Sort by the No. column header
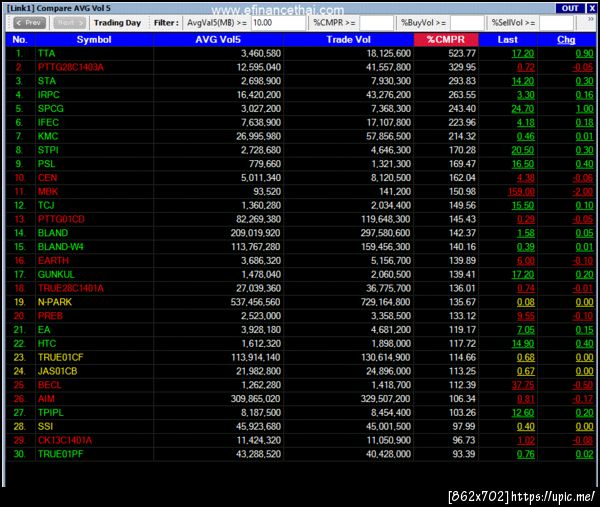The image size is (600, 507). click(20, 39)
